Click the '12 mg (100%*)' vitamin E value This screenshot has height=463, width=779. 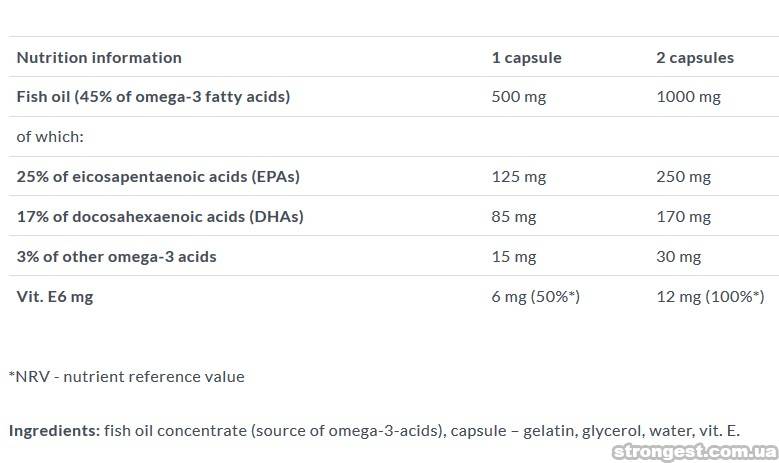tap(710, 296)
